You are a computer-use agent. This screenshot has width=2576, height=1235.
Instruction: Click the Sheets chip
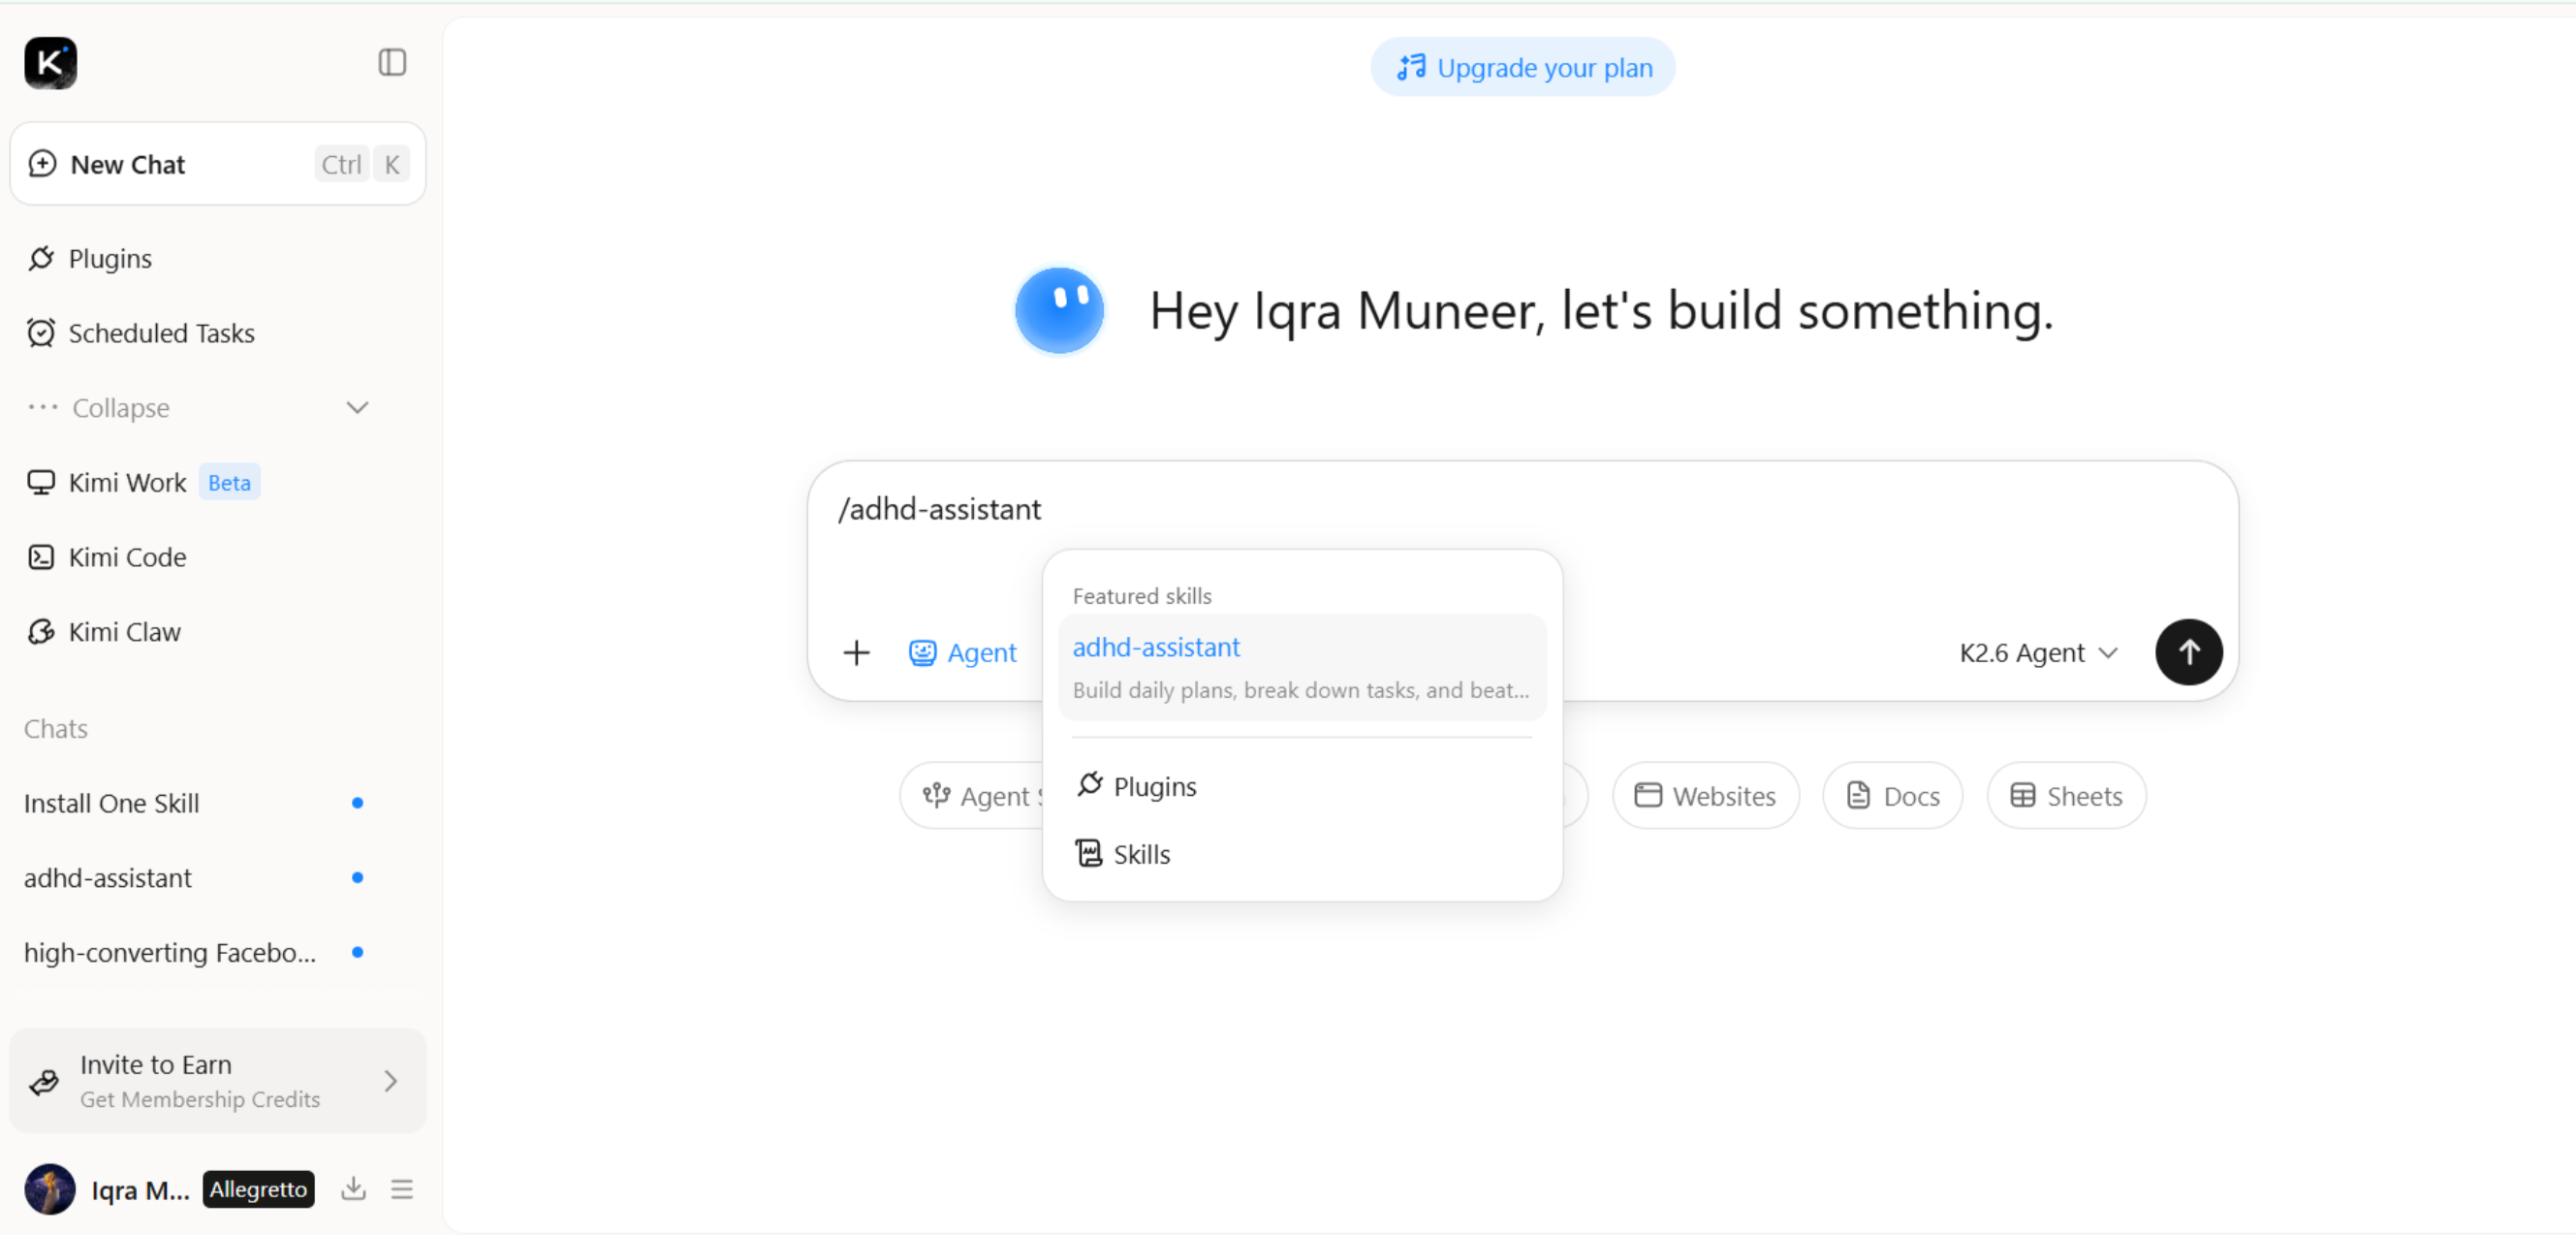click(x=2066, y=796)
